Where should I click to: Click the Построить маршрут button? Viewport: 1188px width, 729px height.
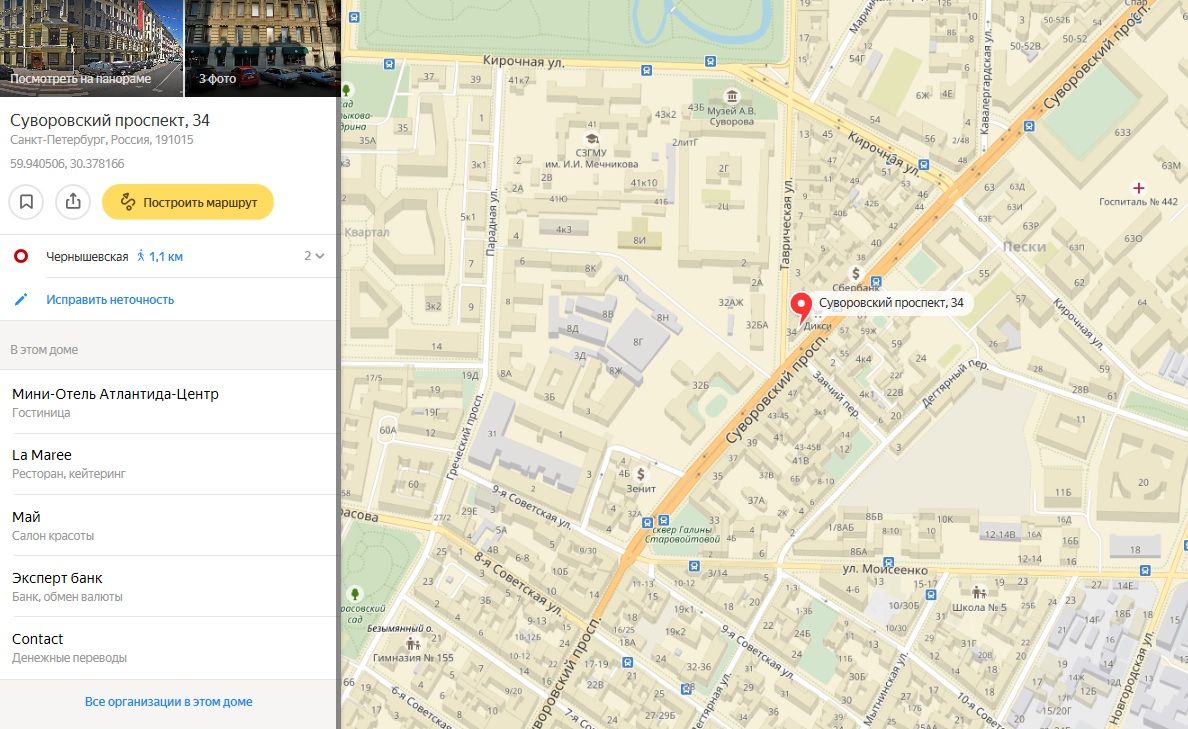point(188,202)
